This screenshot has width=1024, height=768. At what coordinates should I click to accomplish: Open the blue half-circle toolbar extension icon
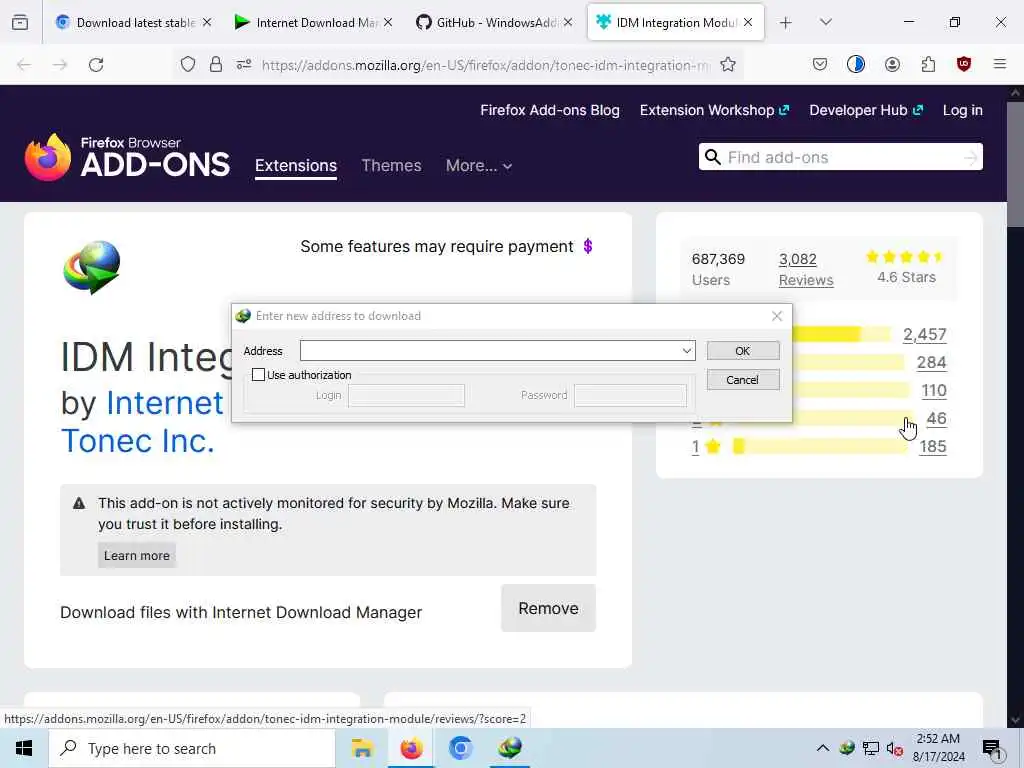click(x=856, y=64)
